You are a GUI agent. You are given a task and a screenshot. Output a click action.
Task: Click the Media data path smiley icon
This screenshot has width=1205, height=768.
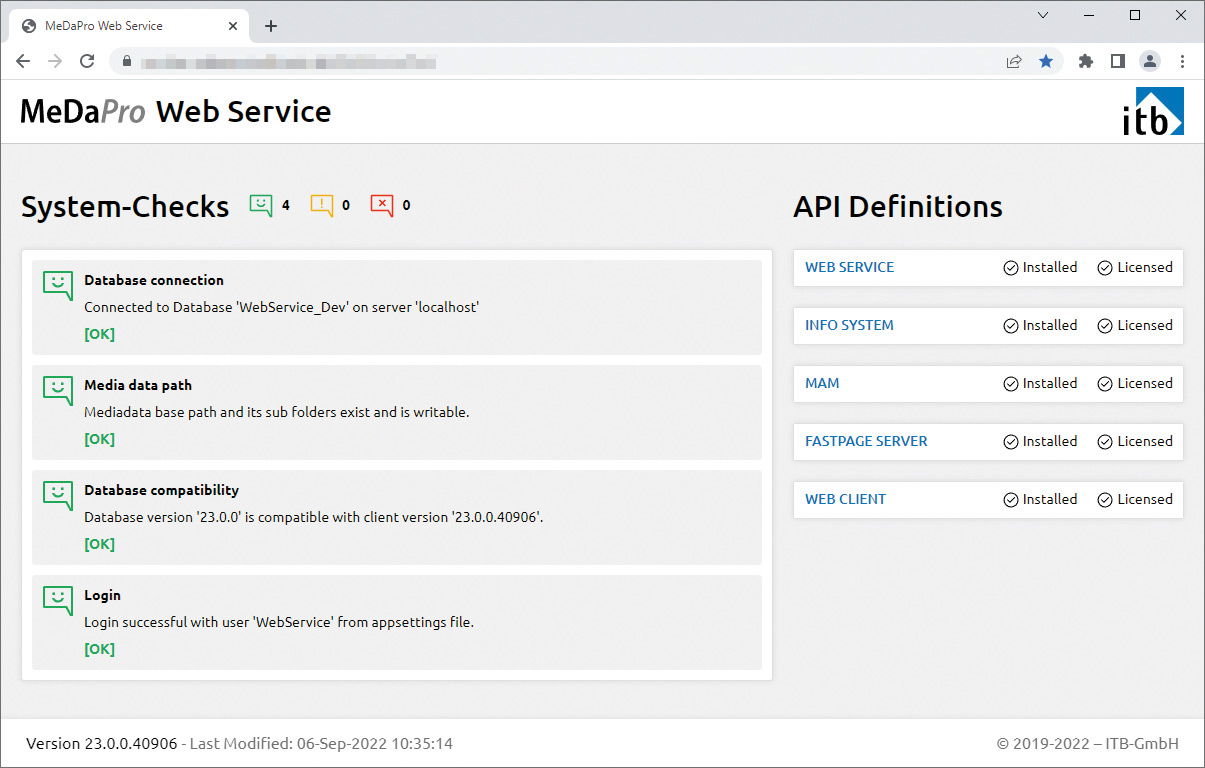tap(58, 391)
